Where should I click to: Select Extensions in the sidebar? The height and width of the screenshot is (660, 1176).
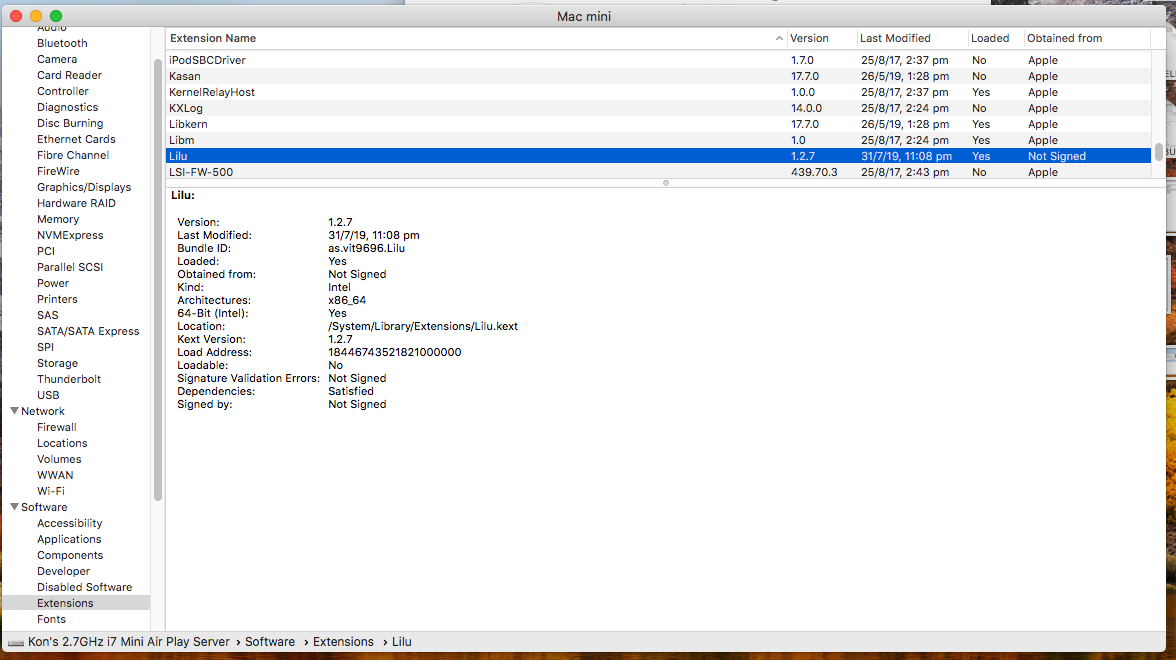click(x=65, y=603)
